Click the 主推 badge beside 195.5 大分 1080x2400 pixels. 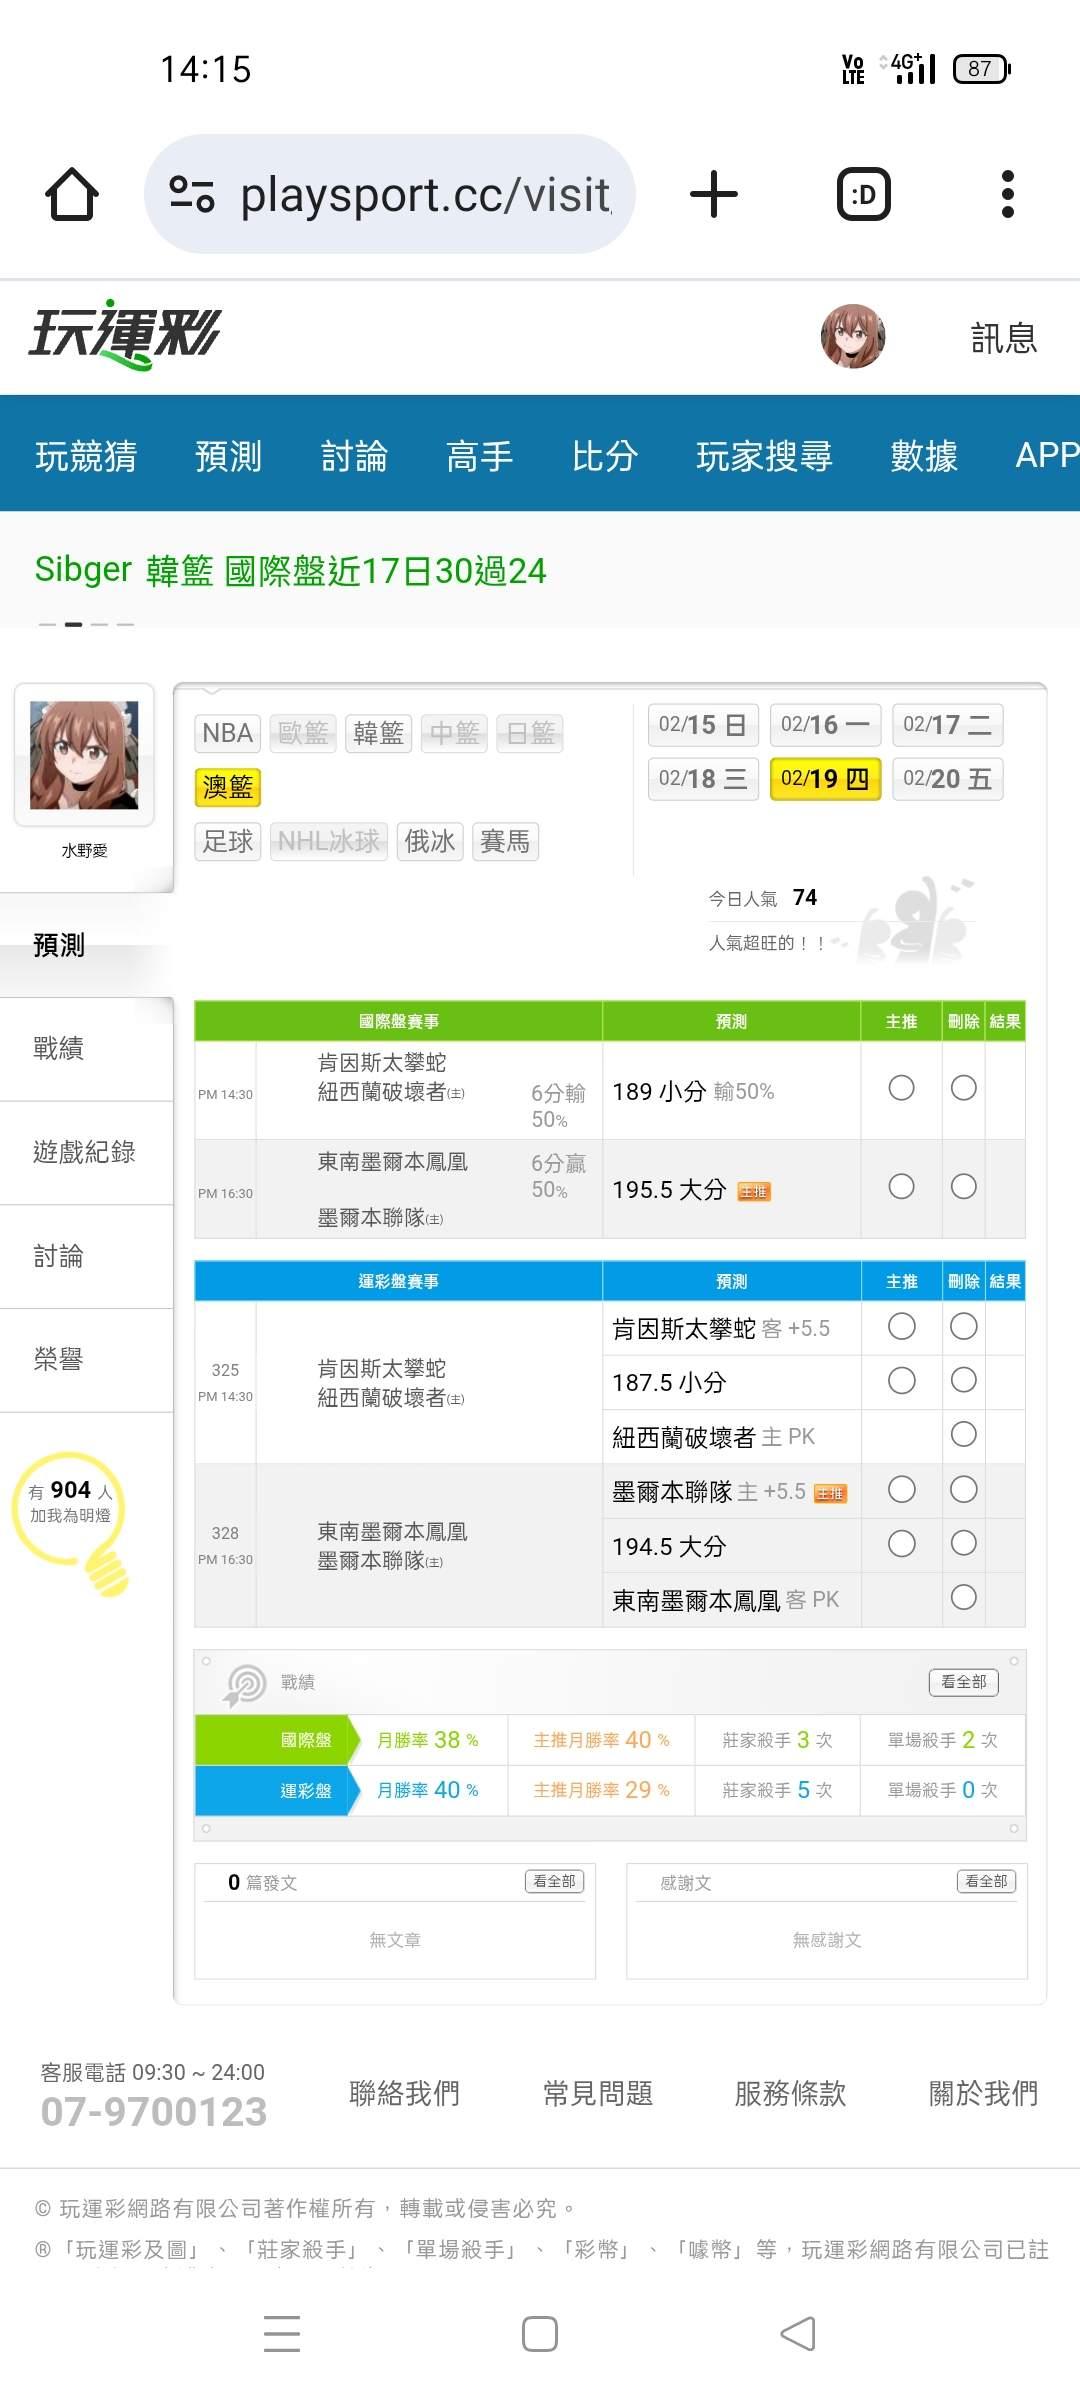point(754,1192)
